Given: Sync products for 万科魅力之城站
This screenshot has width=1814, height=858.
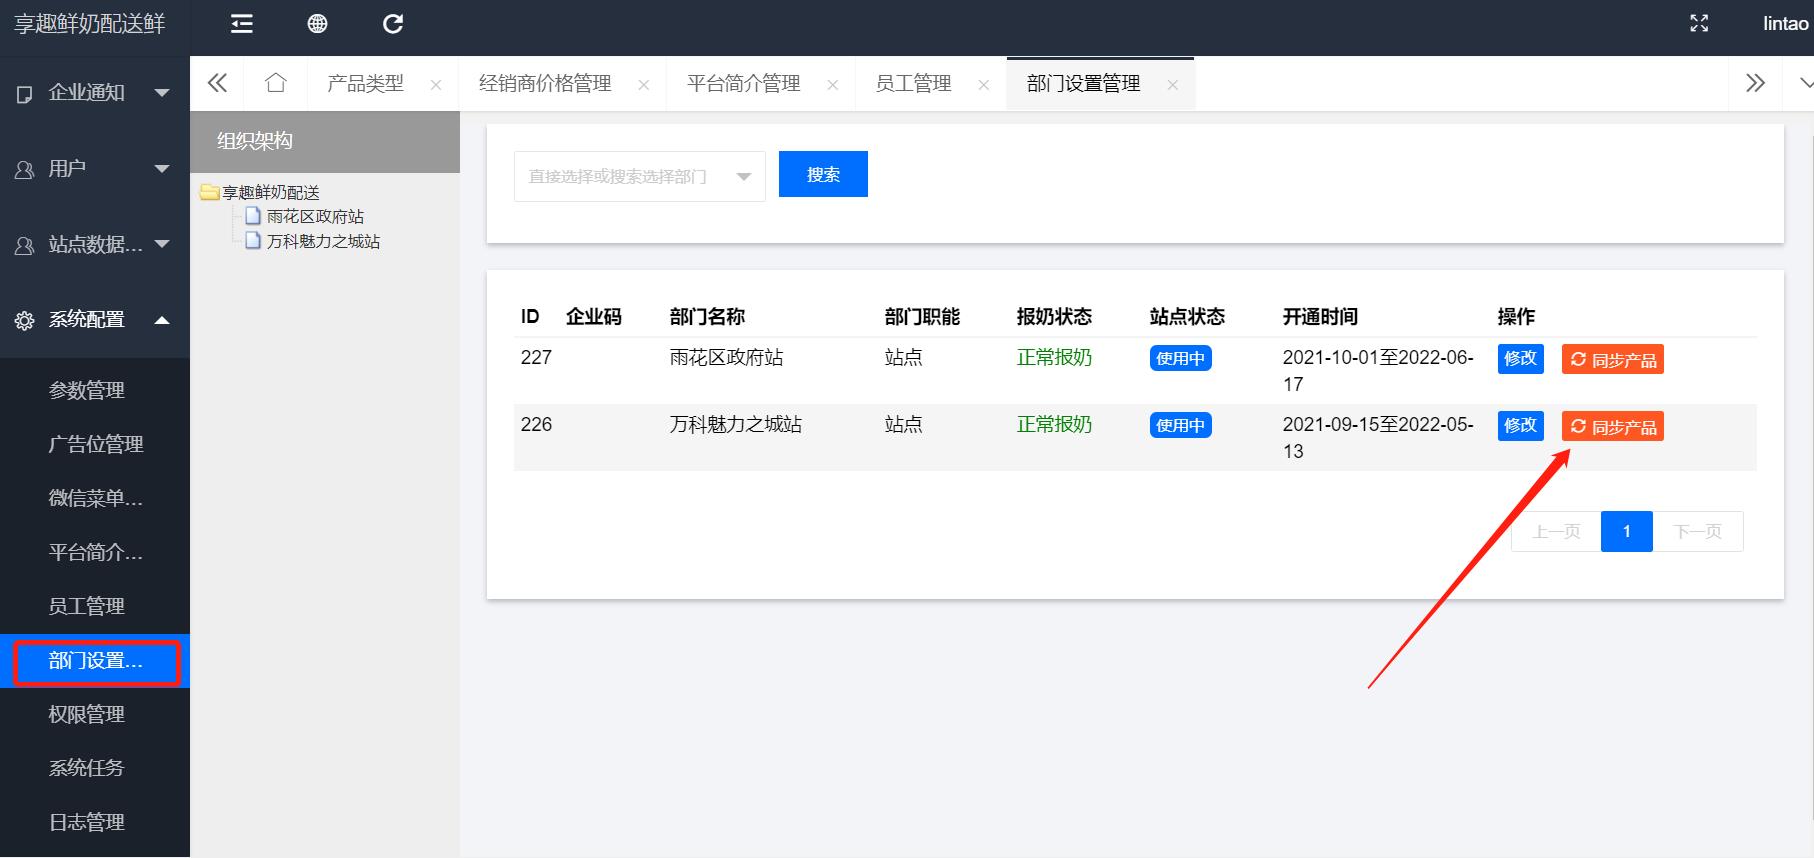Looking at the screenshot, I should (x=1612, y=427).
